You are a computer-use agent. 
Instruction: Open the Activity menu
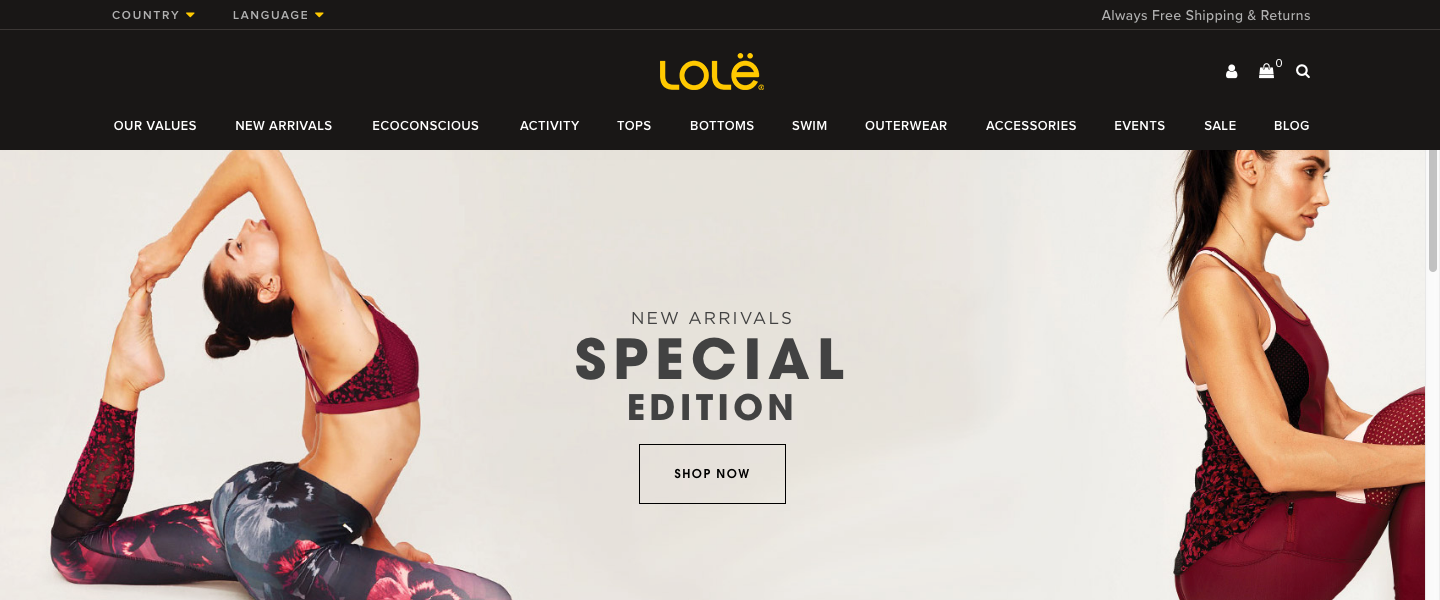tap(550, 126)
